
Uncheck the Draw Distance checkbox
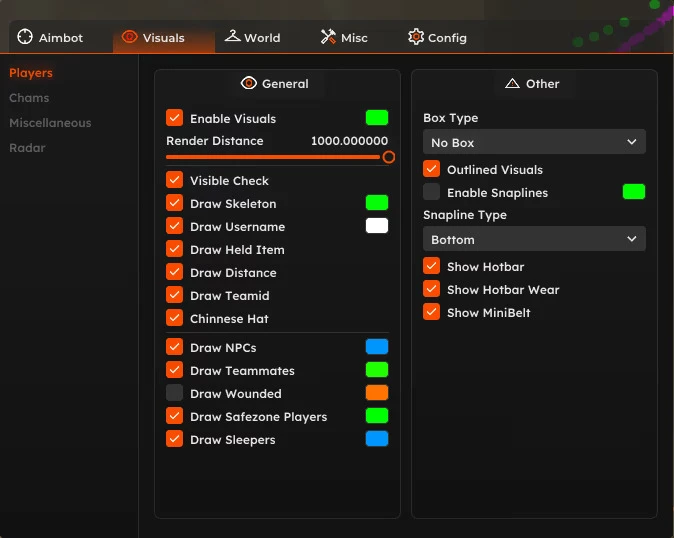[x=175, y=272]
